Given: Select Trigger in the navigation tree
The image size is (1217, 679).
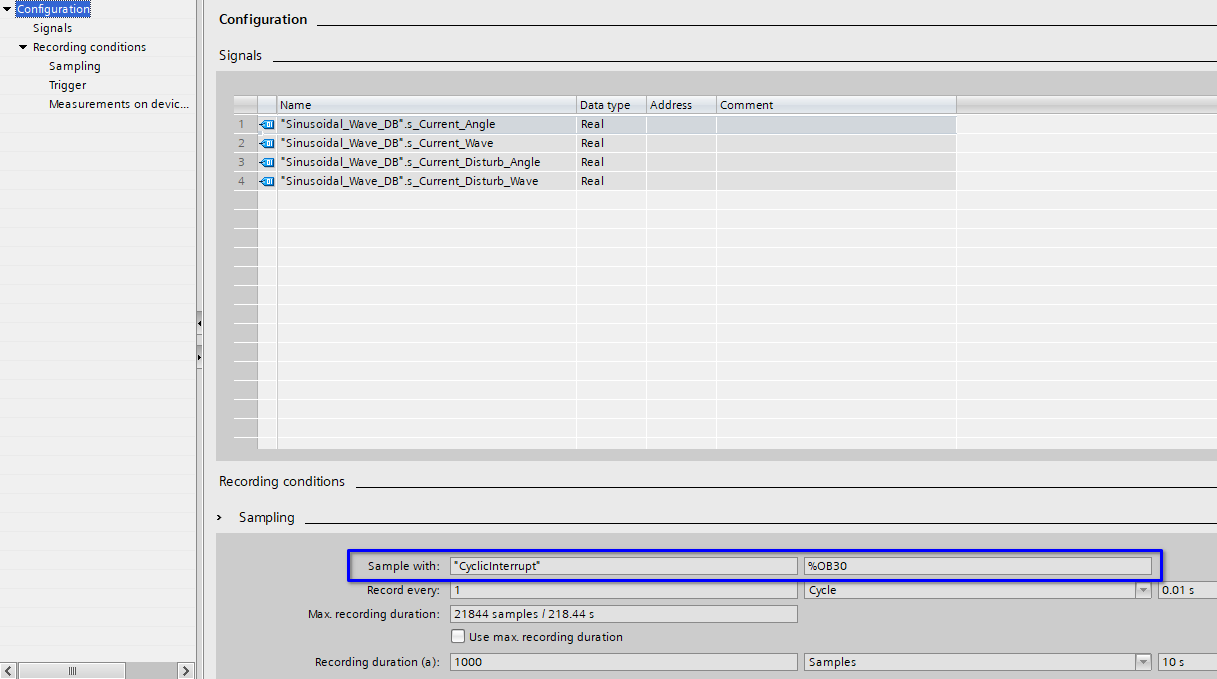Looking at the screenshot, I should coord(67,86).
